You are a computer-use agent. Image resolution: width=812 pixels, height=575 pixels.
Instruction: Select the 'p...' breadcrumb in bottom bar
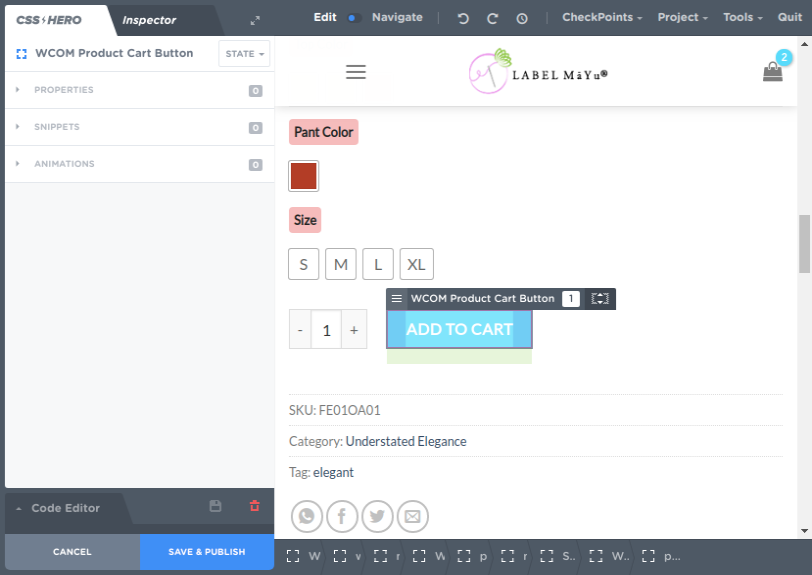(x=662, y=556)
